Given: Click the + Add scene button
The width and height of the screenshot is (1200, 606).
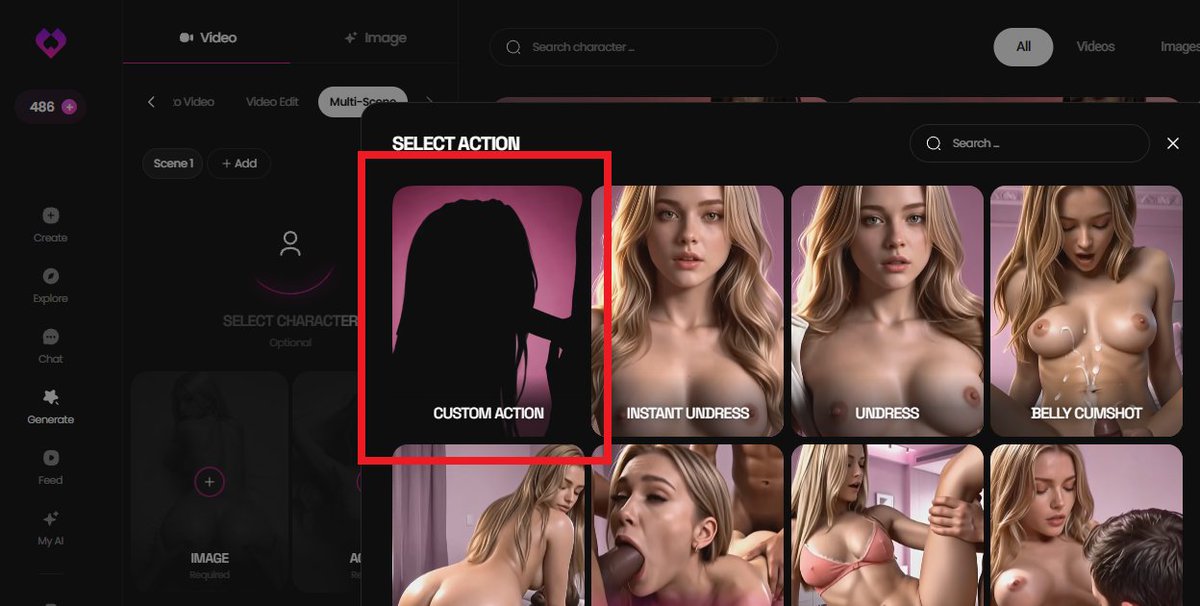Looking at the screenshot, I should point(239,163).
